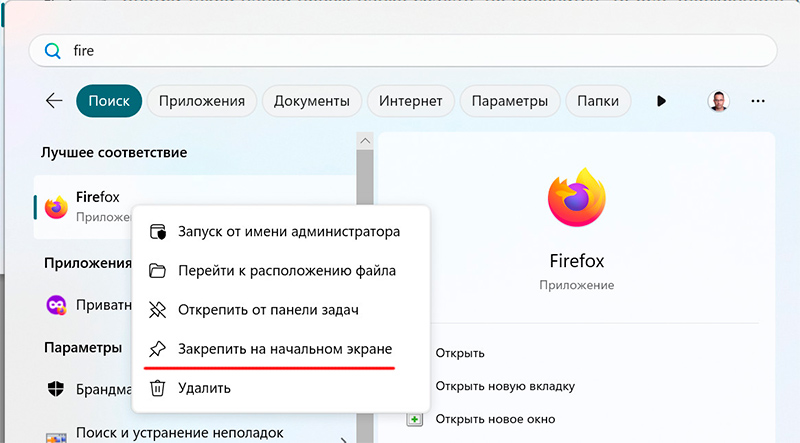Click the firewall shield icon under Параметры
800x443 pixels.
tap(56, 388)
